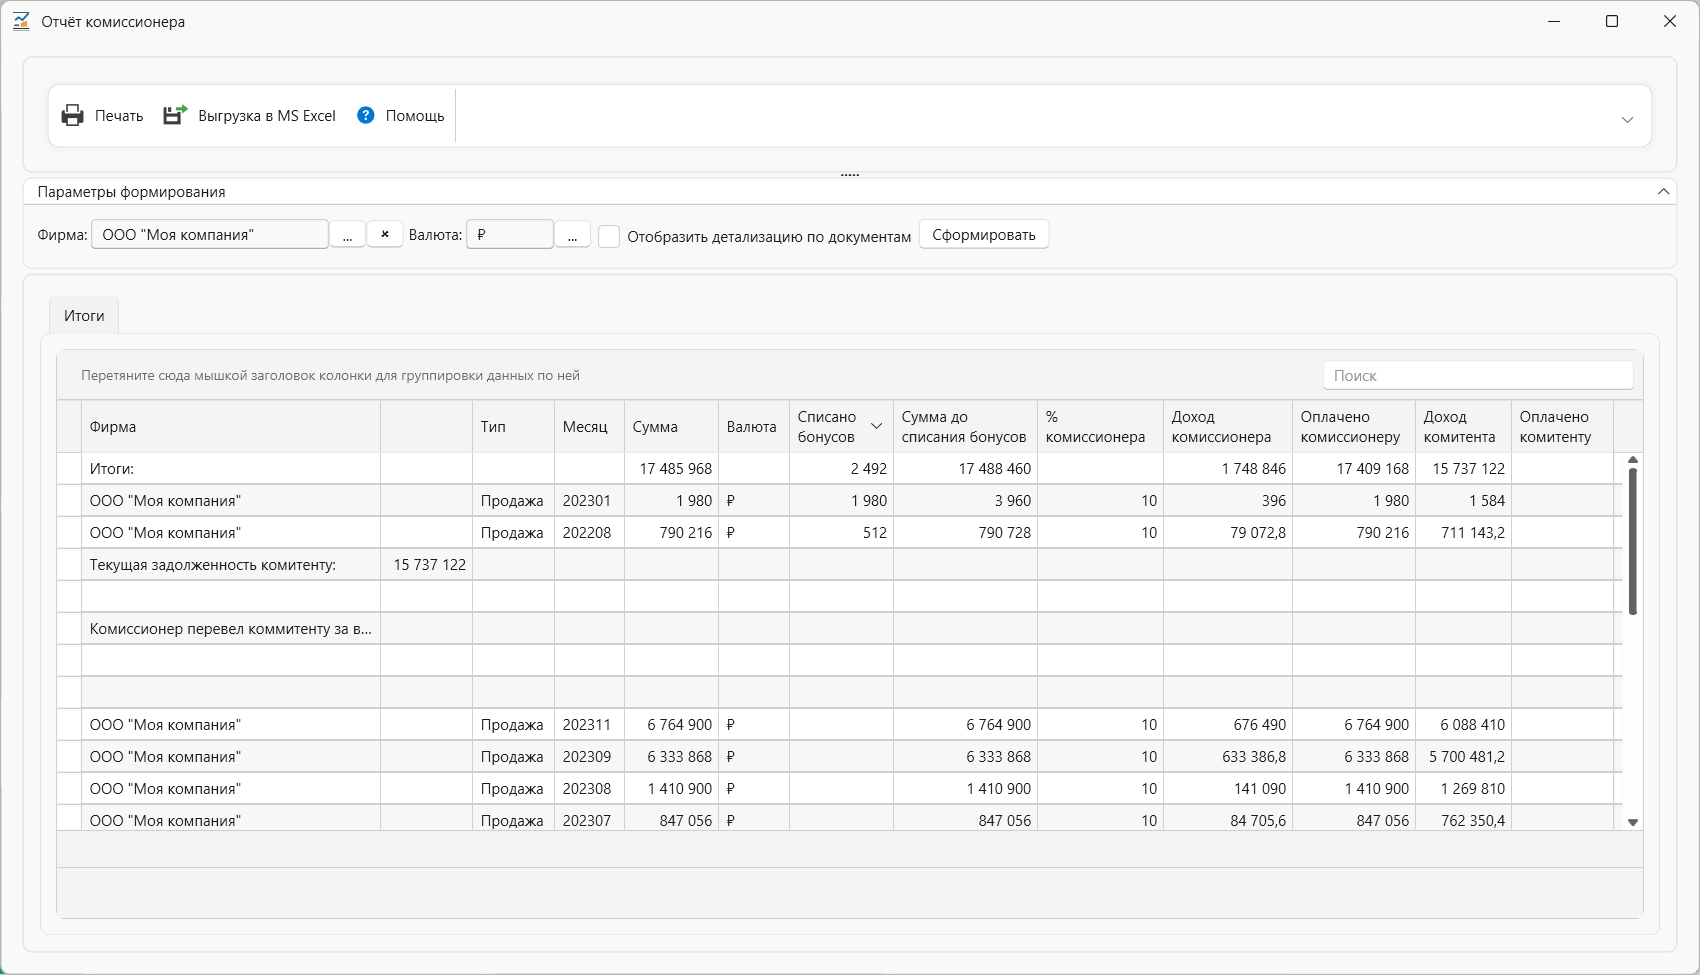Click the month cell 202308
The height and width of the screenshot is (975, 1700).
click(x=589, y=789)
